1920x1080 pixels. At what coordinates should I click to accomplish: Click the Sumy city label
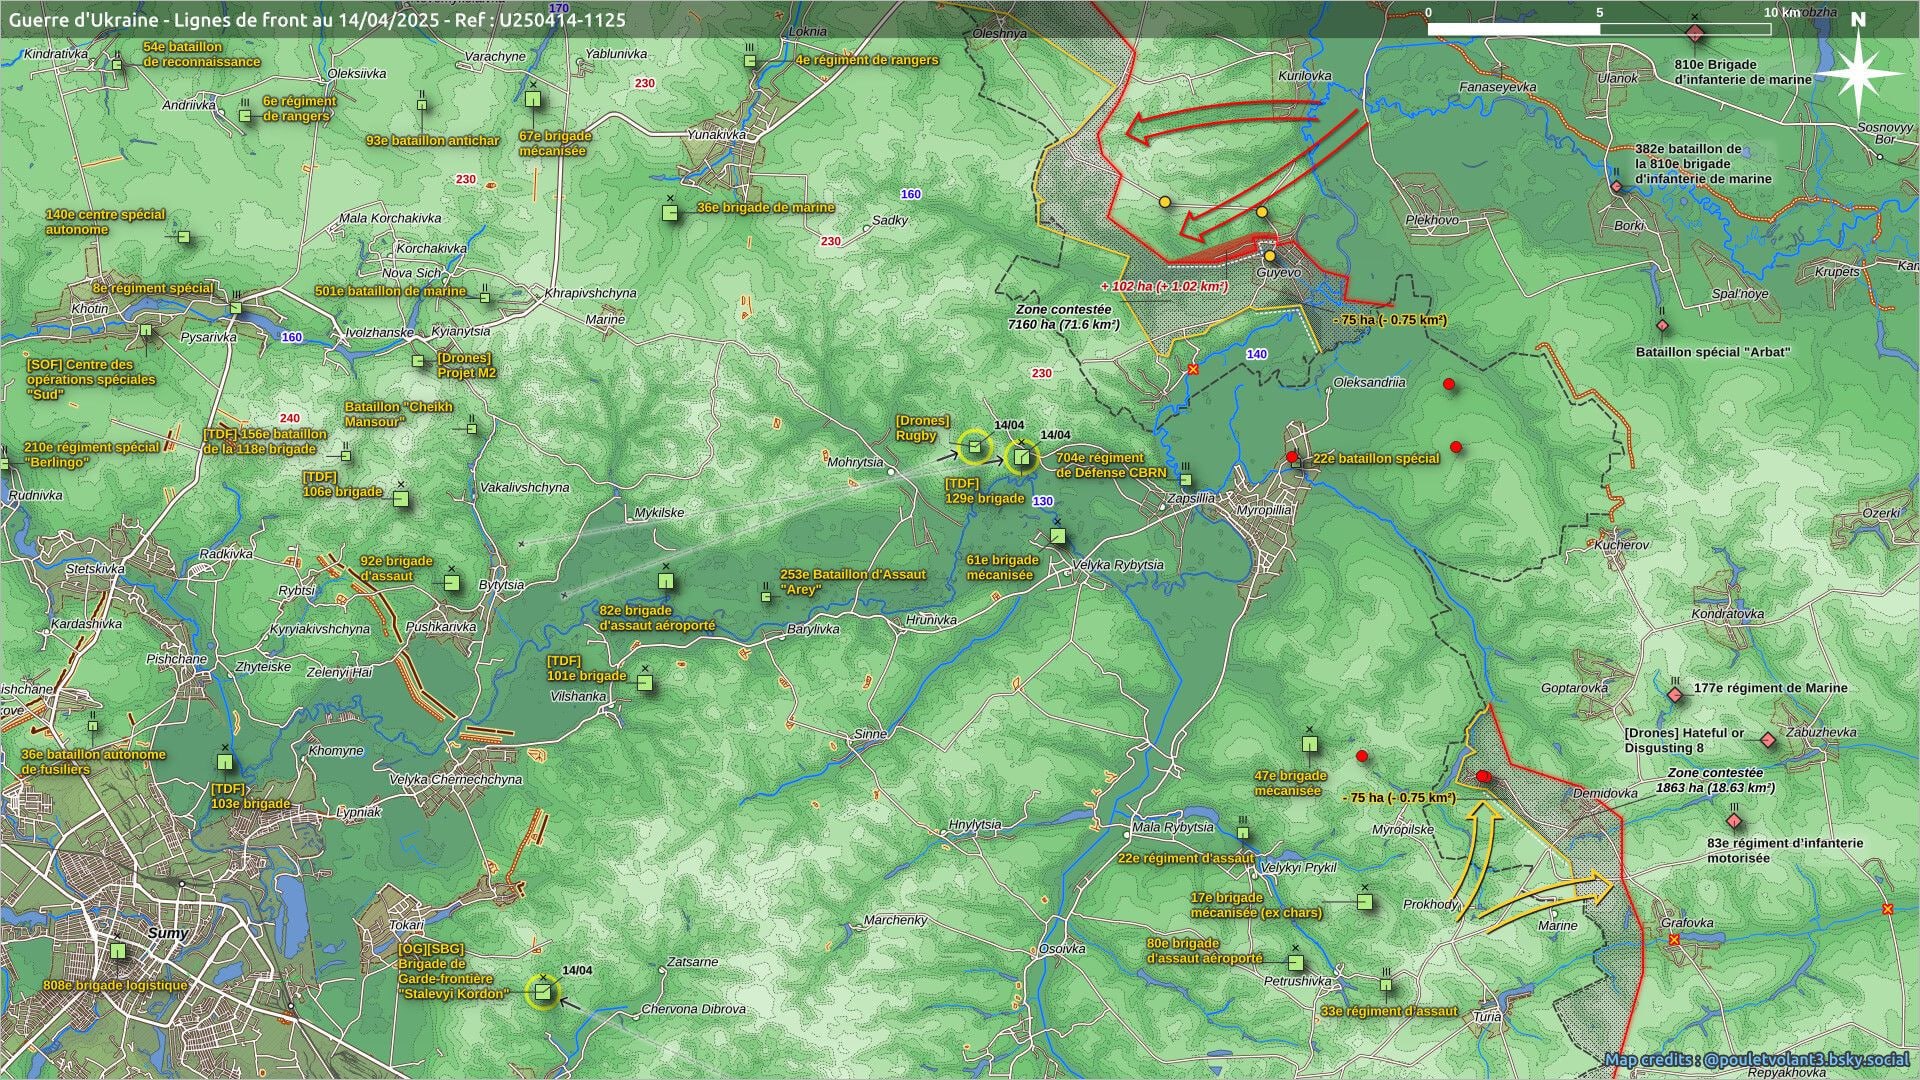167,933
